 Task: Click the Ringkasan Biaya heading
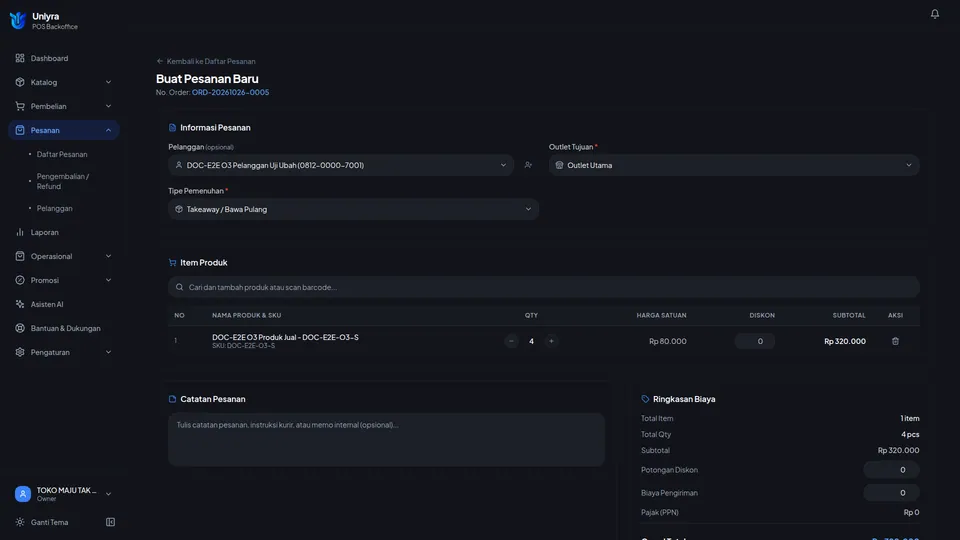(x=684, y=399)
